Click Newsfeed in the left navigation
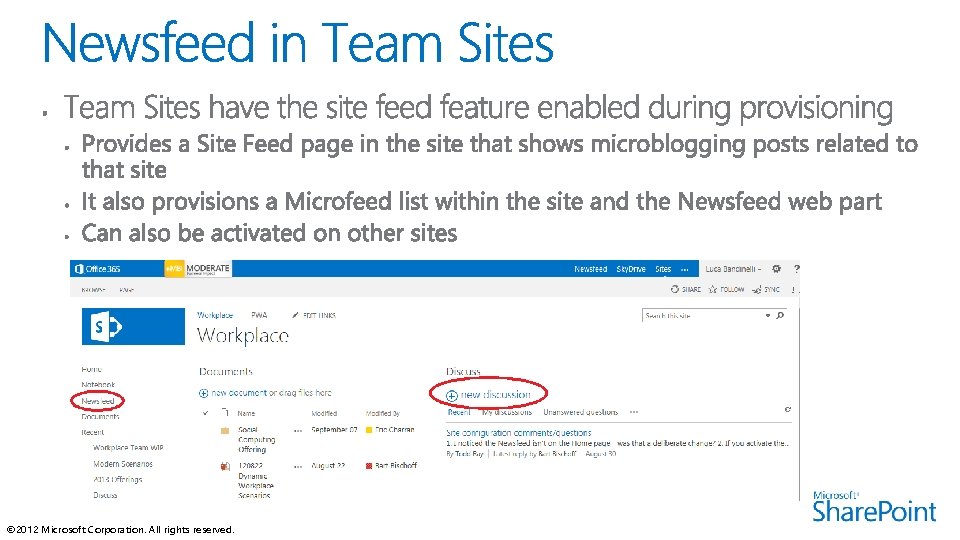Screen dimensions: 960x540 (98, 401)
